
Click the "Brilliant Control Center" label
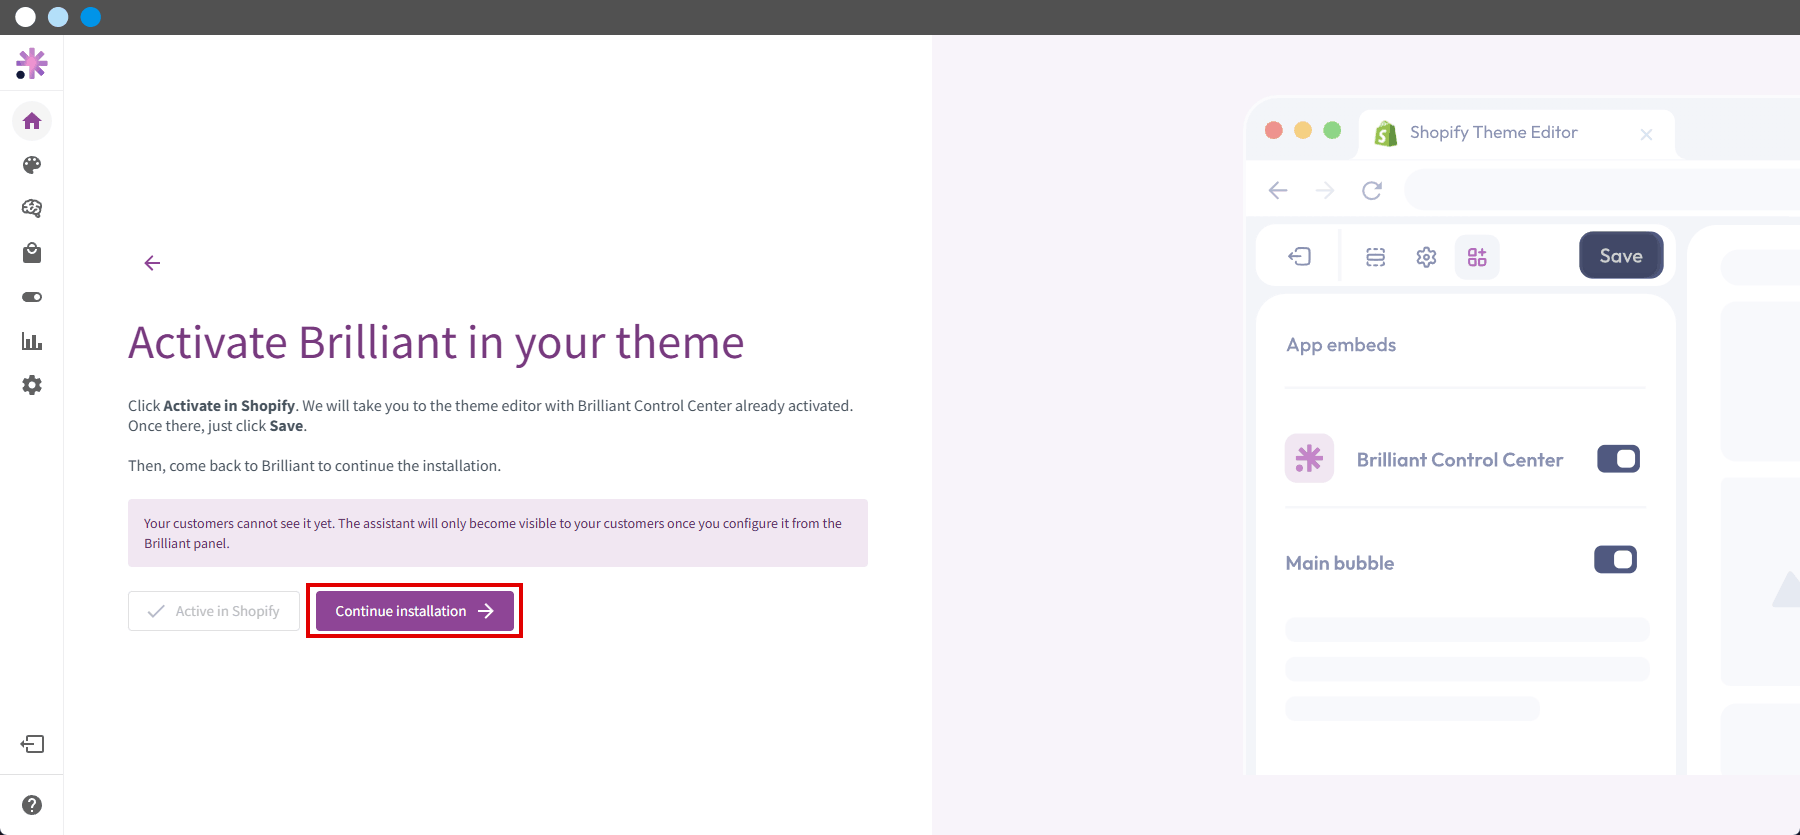coord(1460,460)
